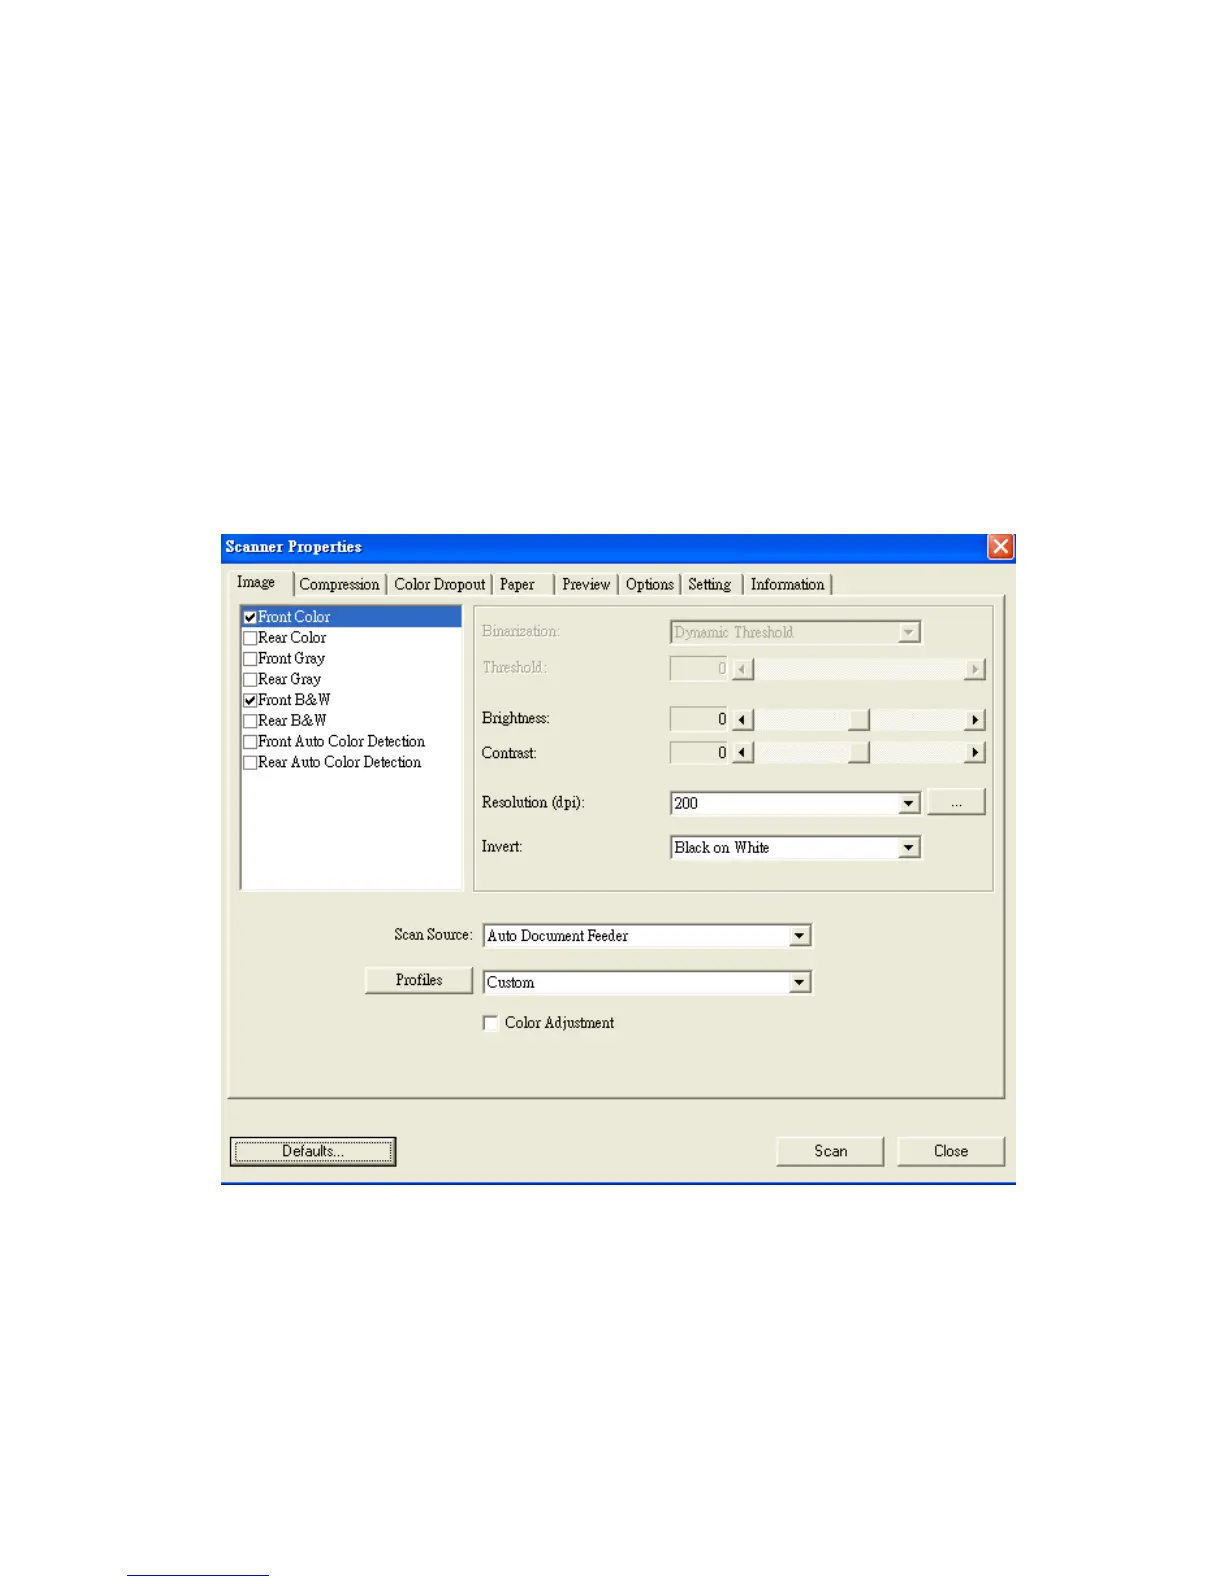Screen dimensions: 1224x1584
Task: Click the disabled Threshold slider track
Action: click(x=859, y=669)
